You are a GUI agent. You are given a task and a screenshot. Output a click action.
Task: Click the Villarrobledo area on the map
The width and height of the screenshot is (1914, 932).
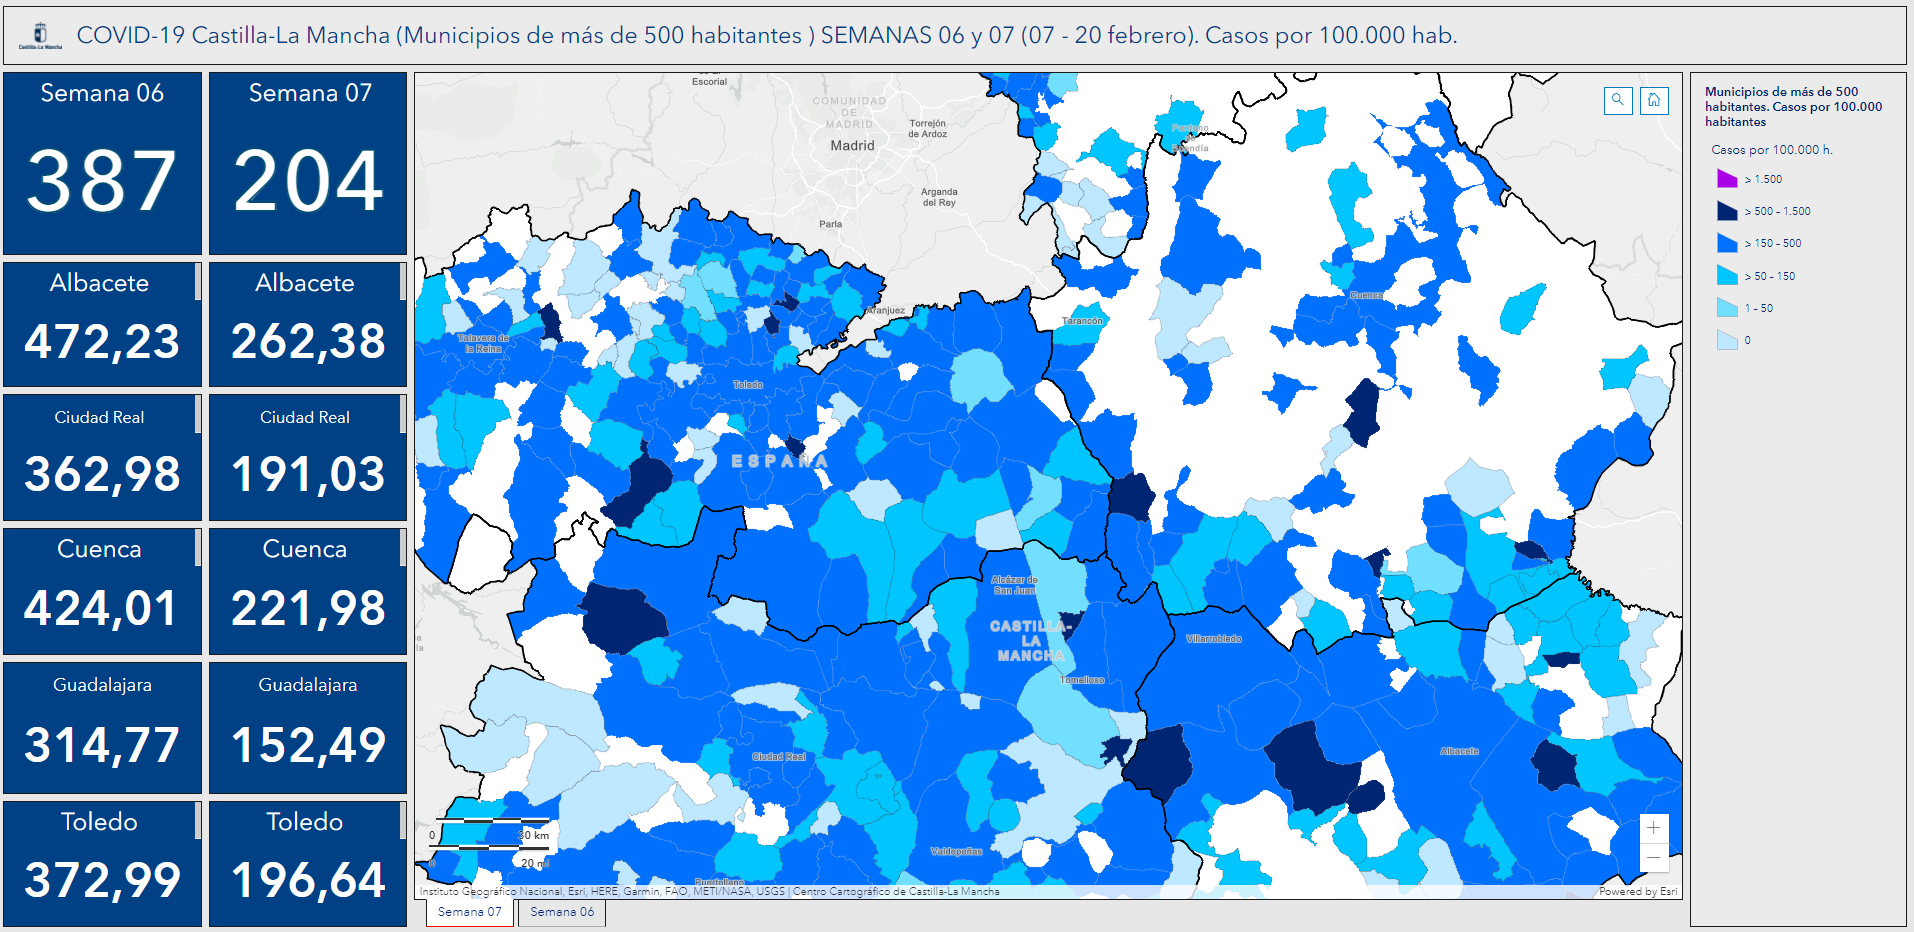click(1213, 638)
